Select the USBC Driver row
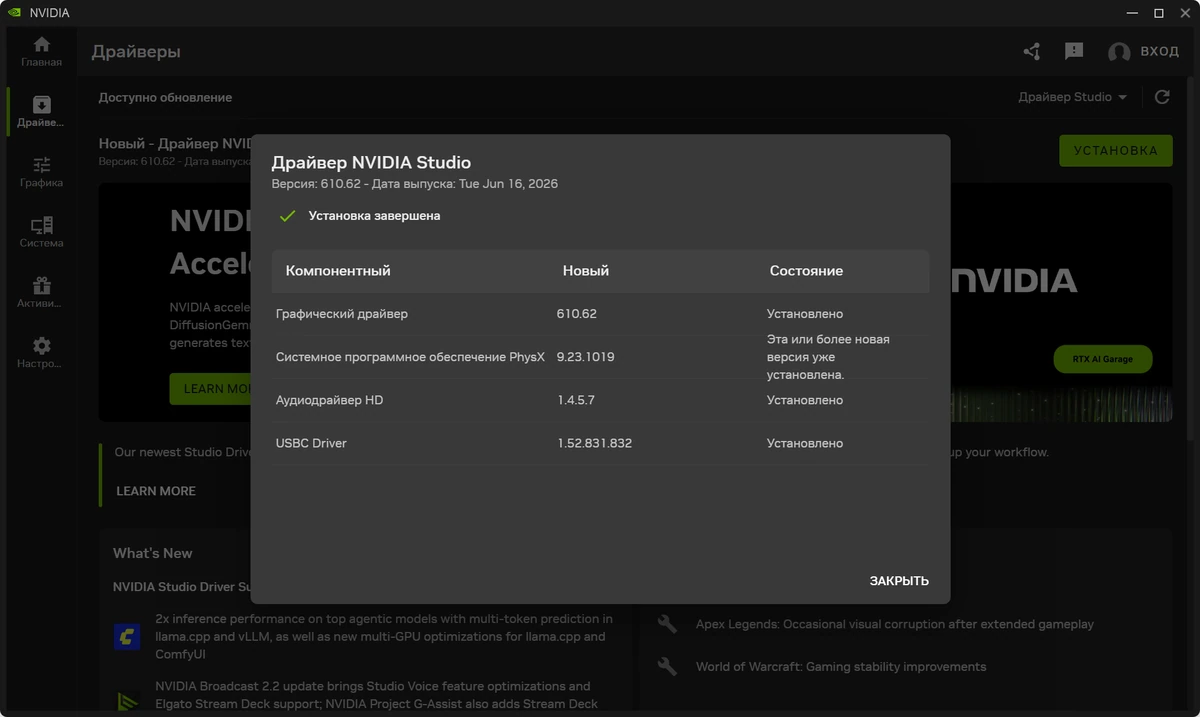The width and height of the screenshot is (1200, 717). click(x=600, y=443)
